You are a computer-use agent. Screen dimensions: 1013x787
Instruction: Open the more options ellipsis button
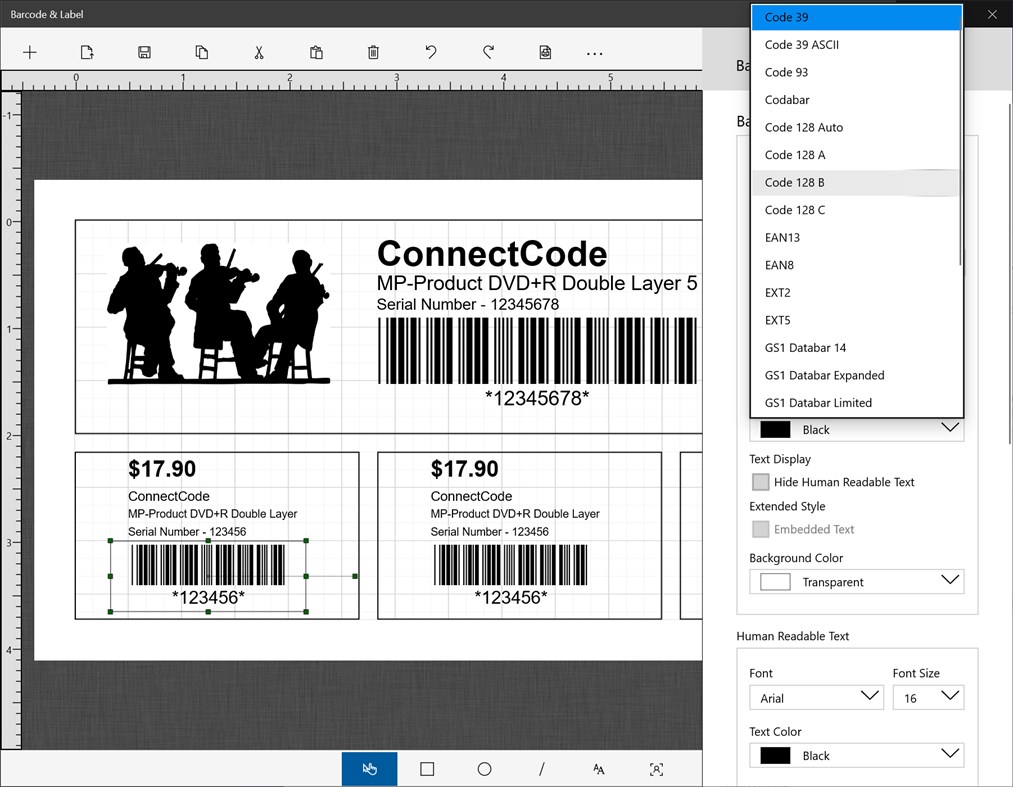click(x=594, y=52)
